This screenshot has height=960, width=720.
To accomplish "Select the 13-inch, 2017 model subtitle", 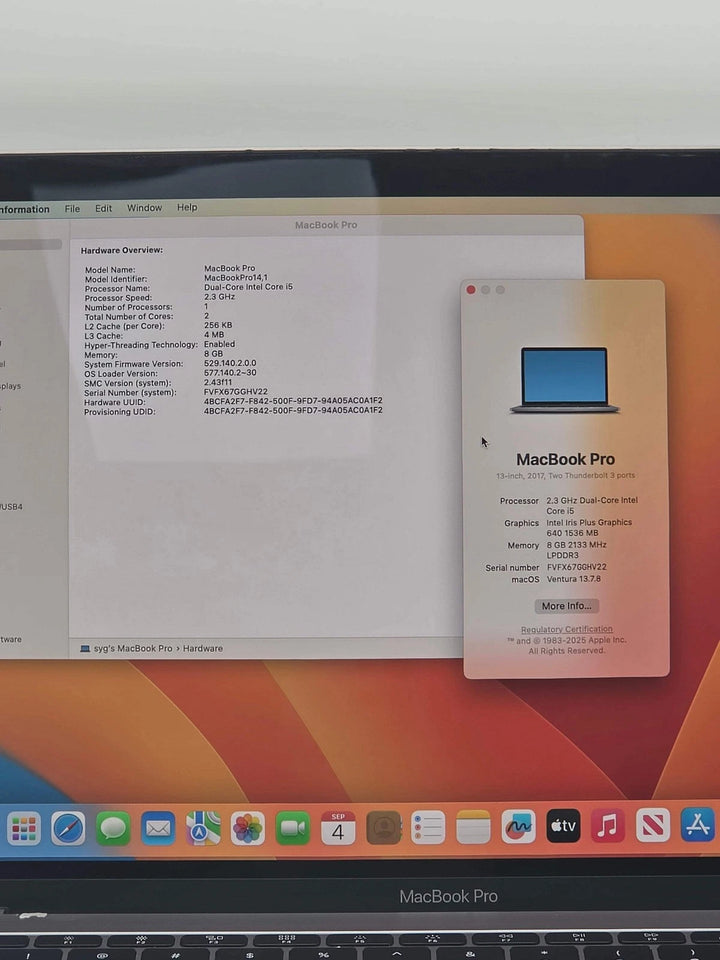I will (566, 476).
